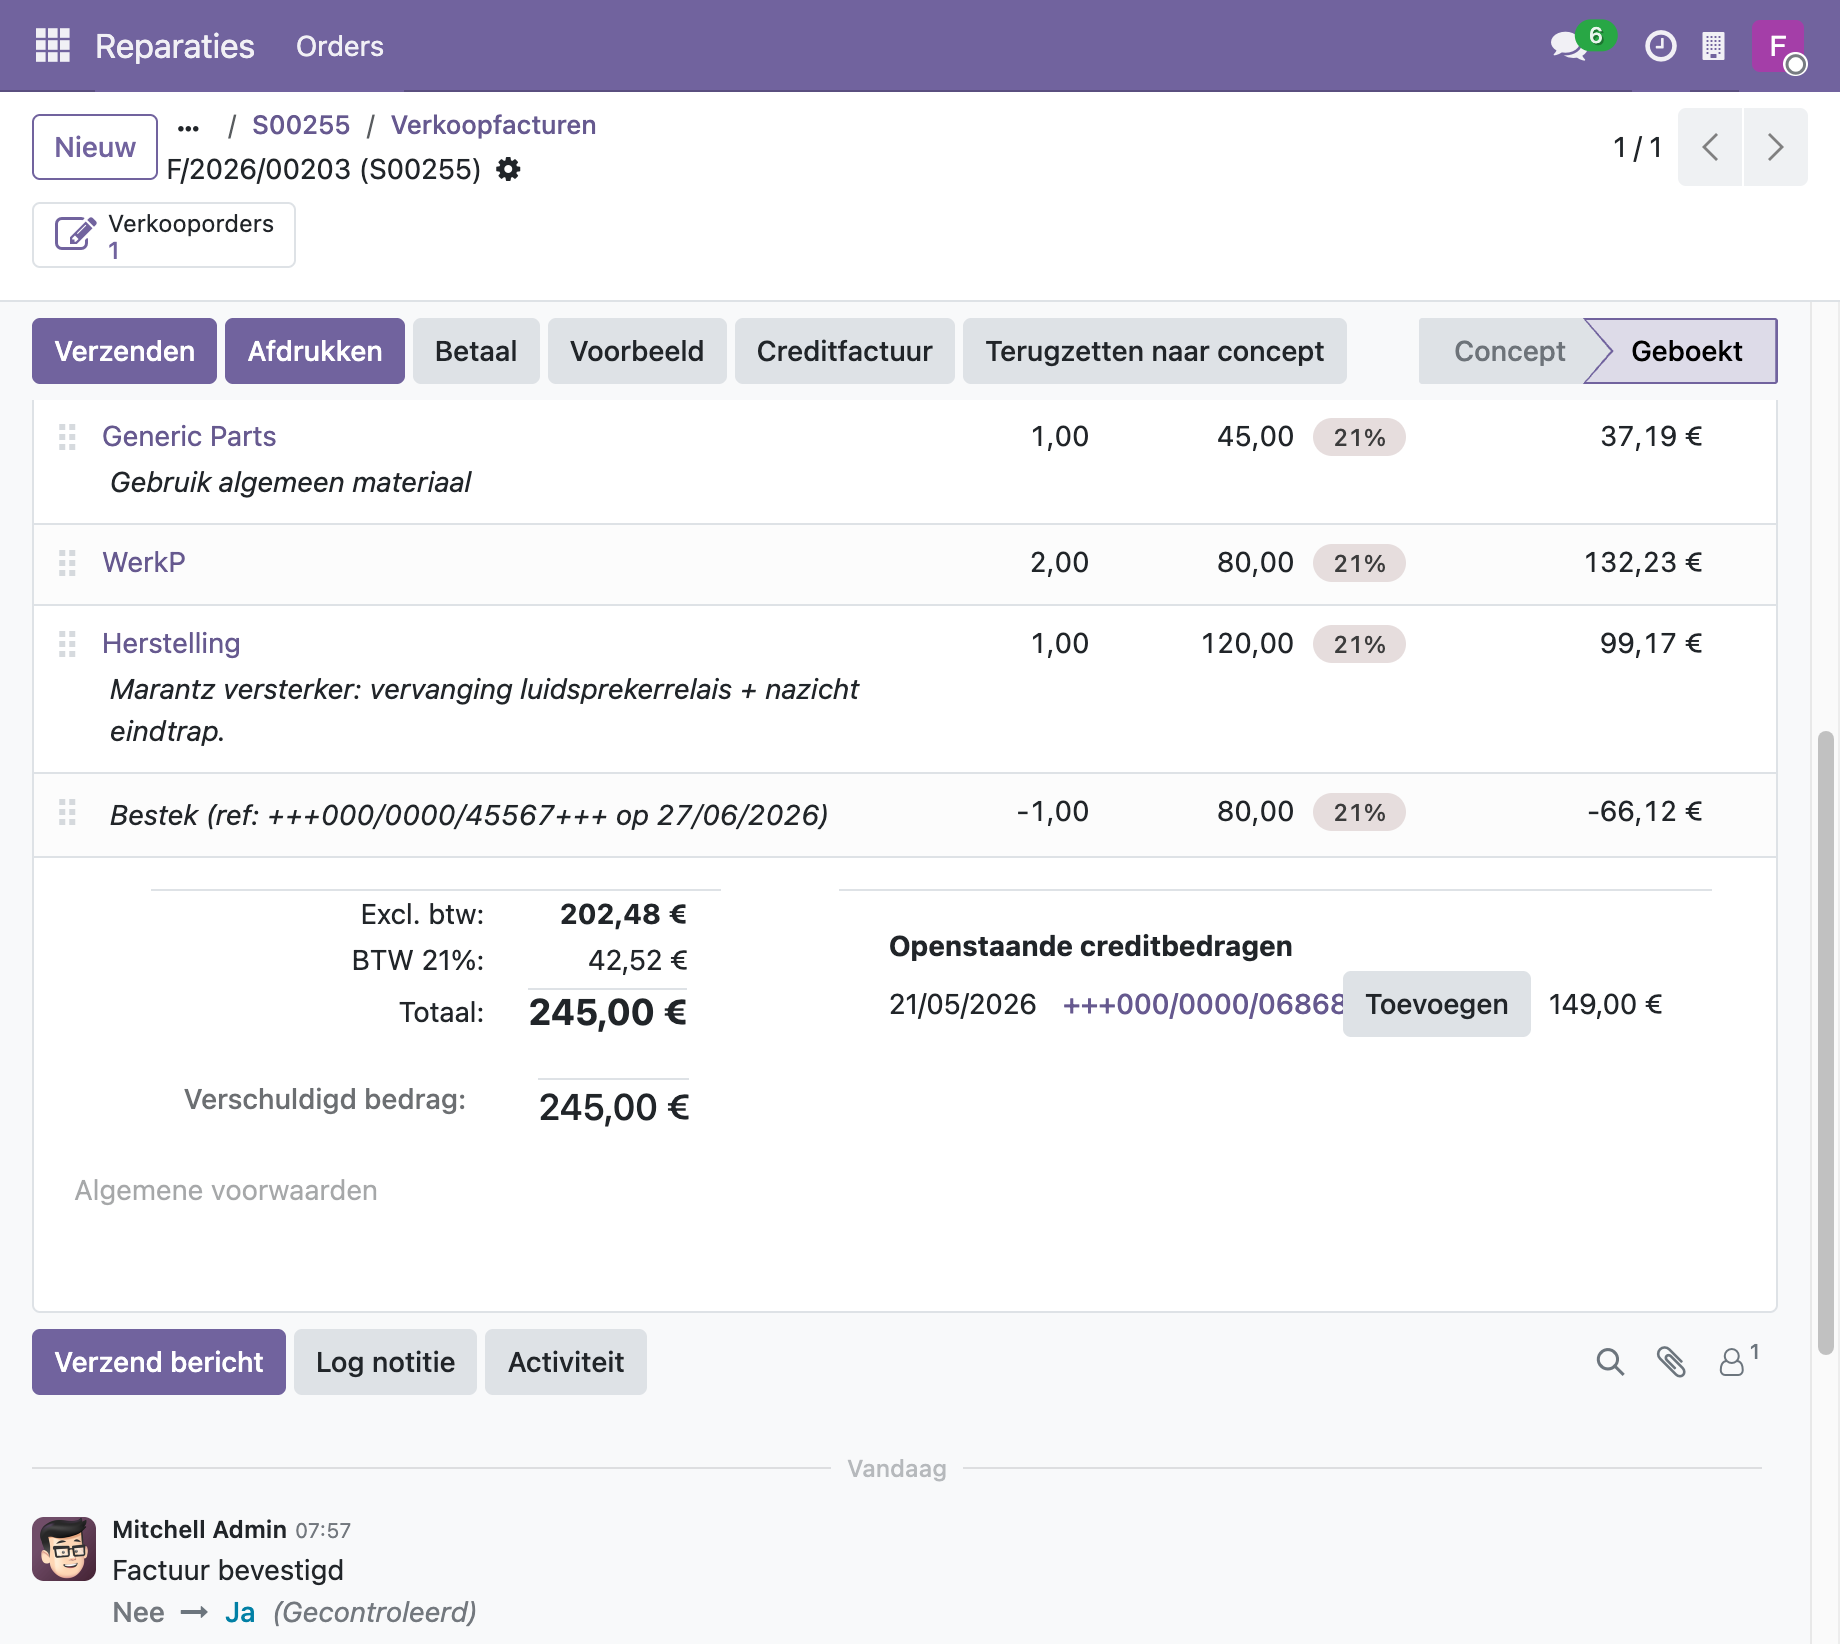
Task: Open the Verkooporders smart button
Action: coord(164,235)
